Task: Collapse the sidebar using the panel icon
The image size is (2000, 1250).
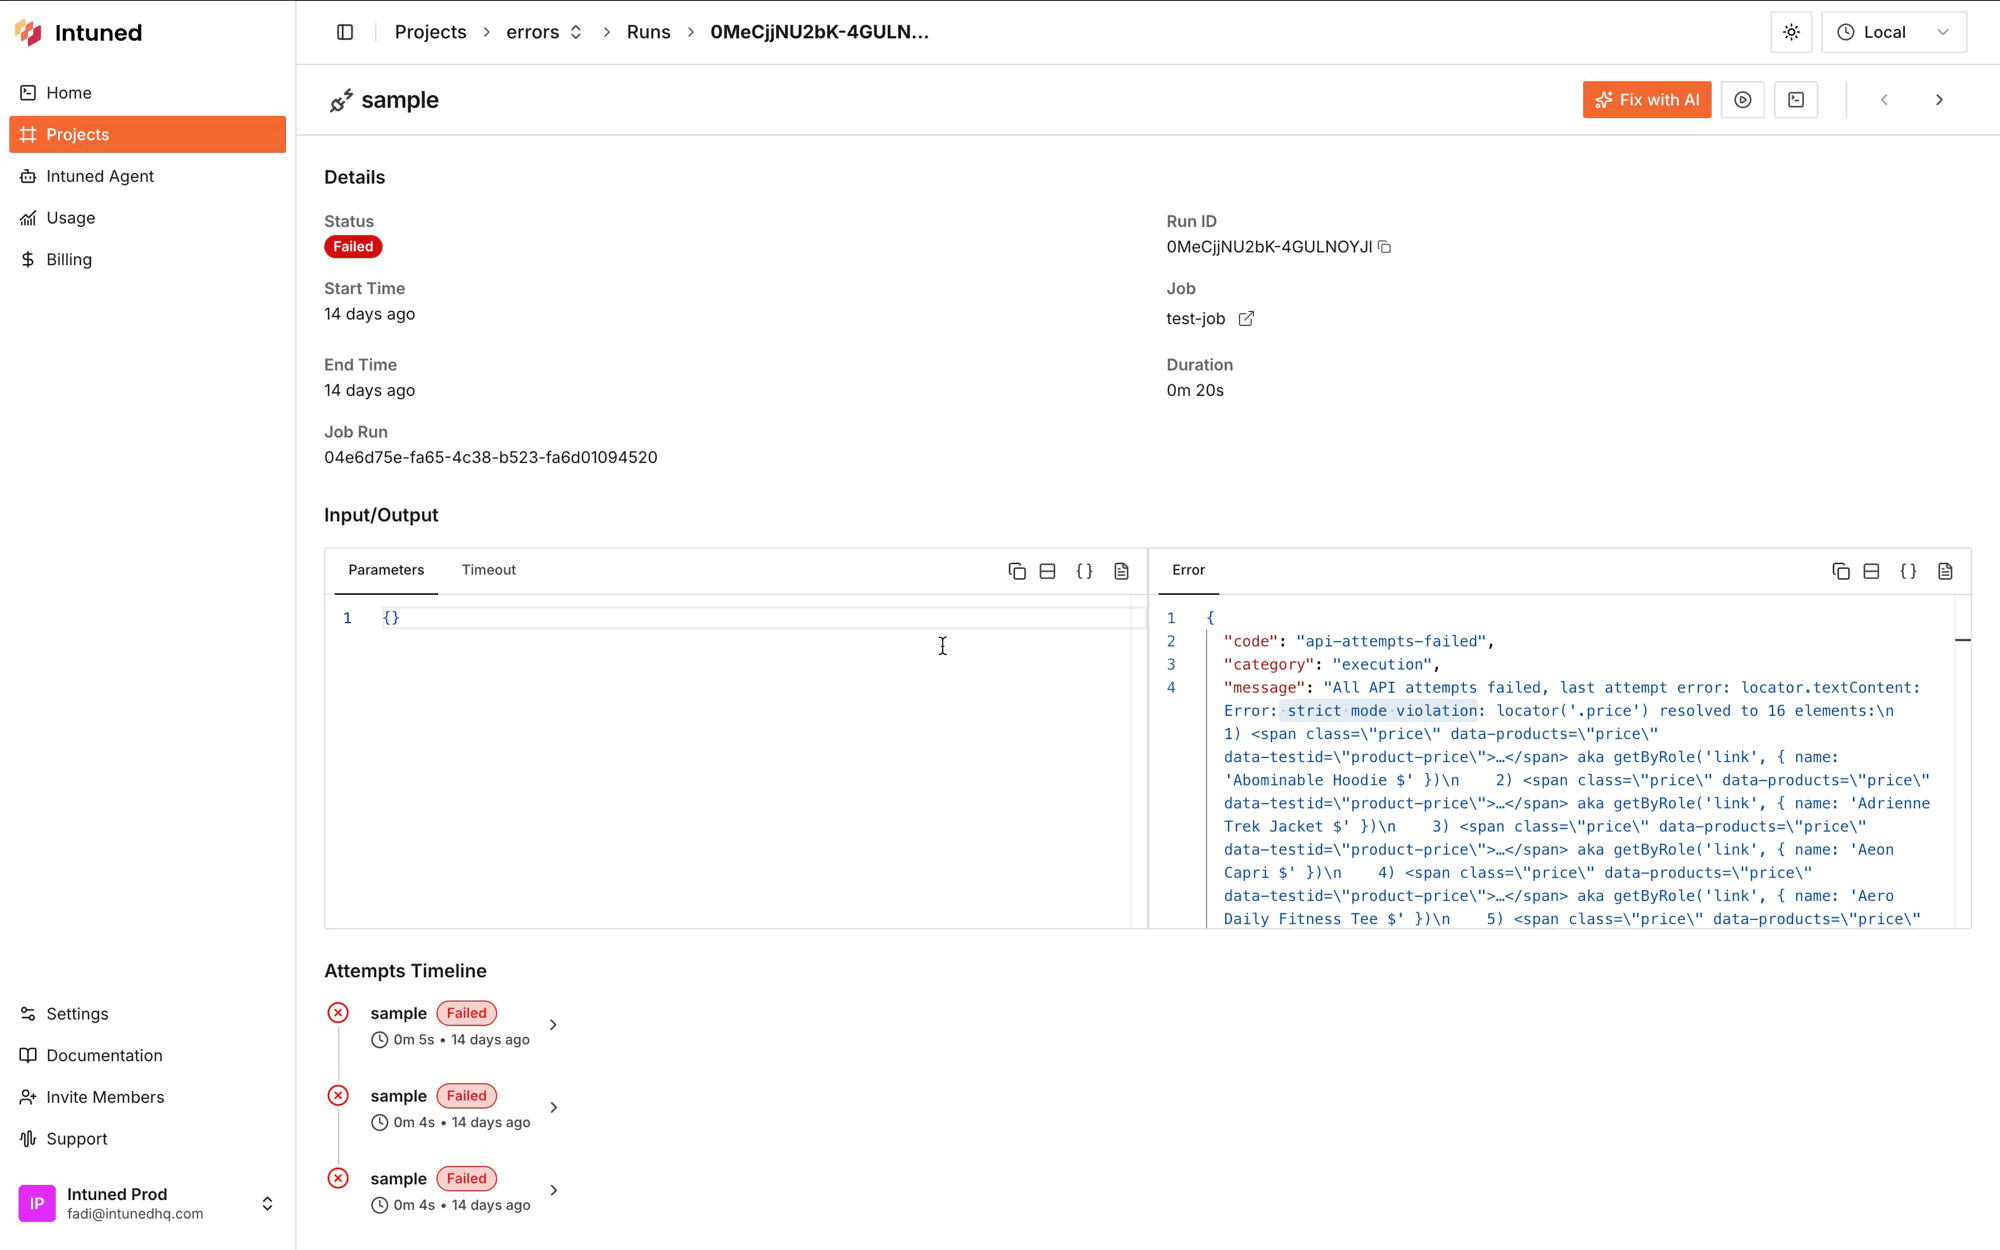Action: tap(344, 31)
